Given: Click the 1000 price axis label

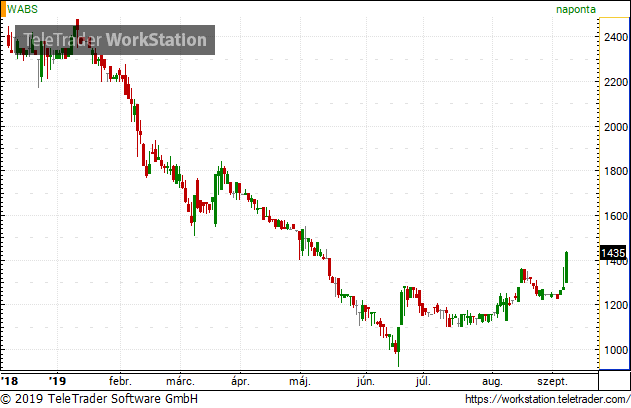Looking at the screenshot, I should (615, 350).
